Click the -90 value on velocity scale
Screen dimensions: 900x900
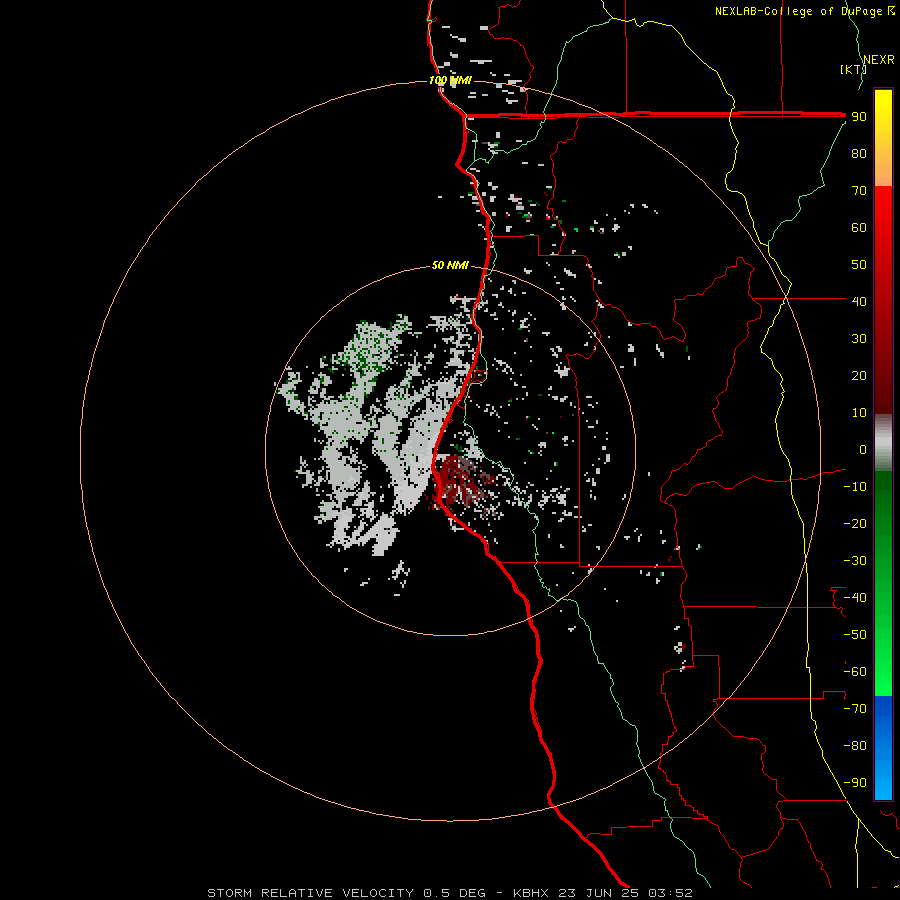[x=855, y=782]
